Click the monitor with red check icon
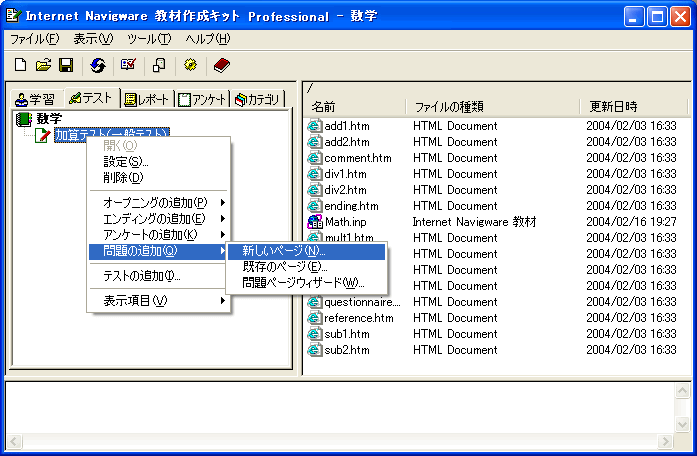 [x=128, y=65]
